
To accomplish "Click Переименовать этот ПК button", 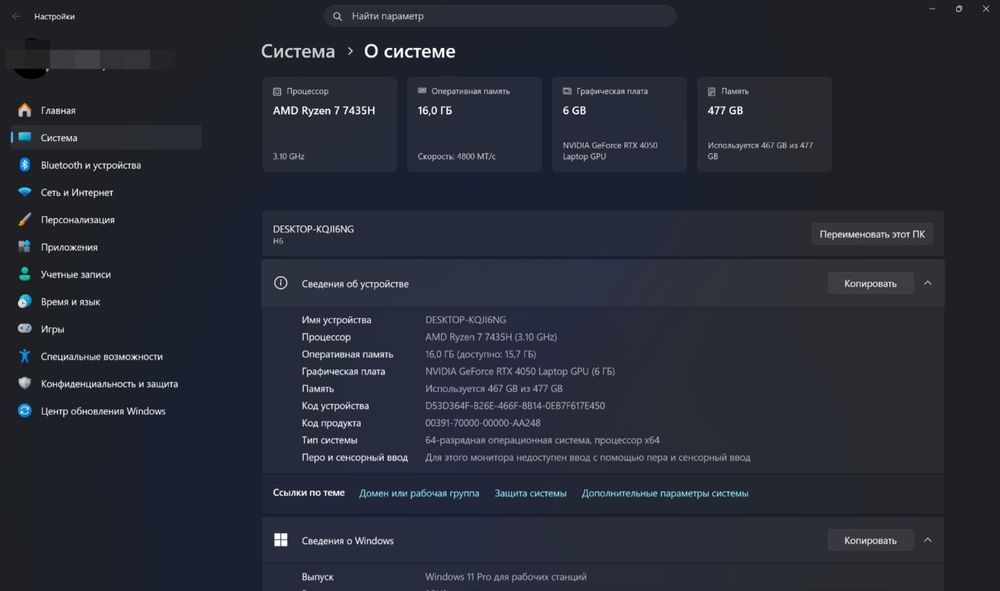I will [872, 234].
